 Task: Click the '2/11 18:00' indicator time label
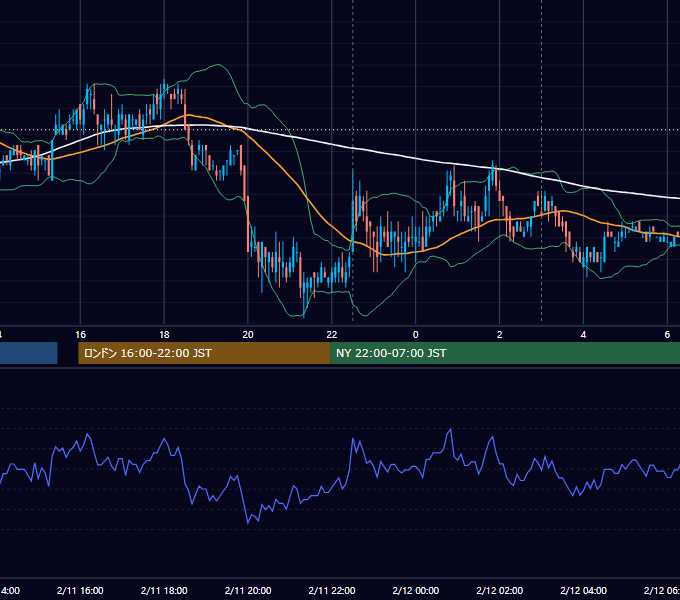pos(164,590)
